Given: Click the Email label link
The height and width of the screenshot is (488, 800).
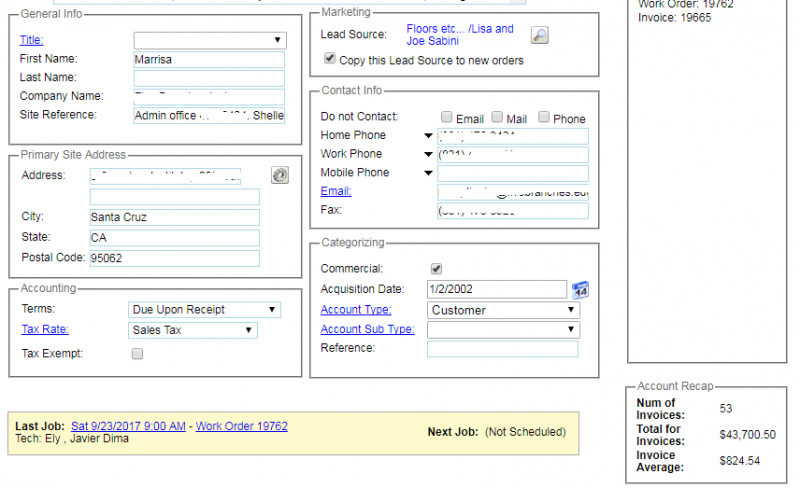Looking at the screenshot, I should [336, 191].
